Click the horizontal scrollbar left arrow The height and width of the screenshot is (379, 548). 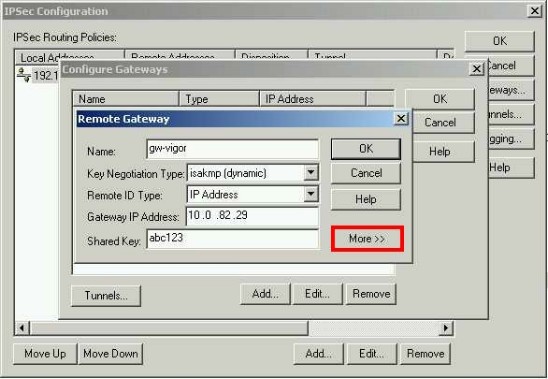[x=22, y=328]
